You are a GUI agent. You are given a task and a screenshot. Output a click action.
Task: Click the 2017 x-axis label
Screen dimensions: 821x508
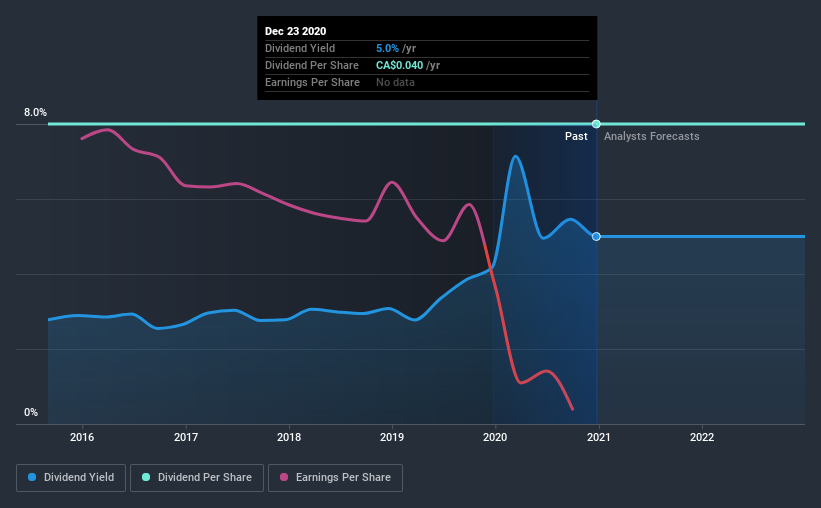(x=186, y=437)
